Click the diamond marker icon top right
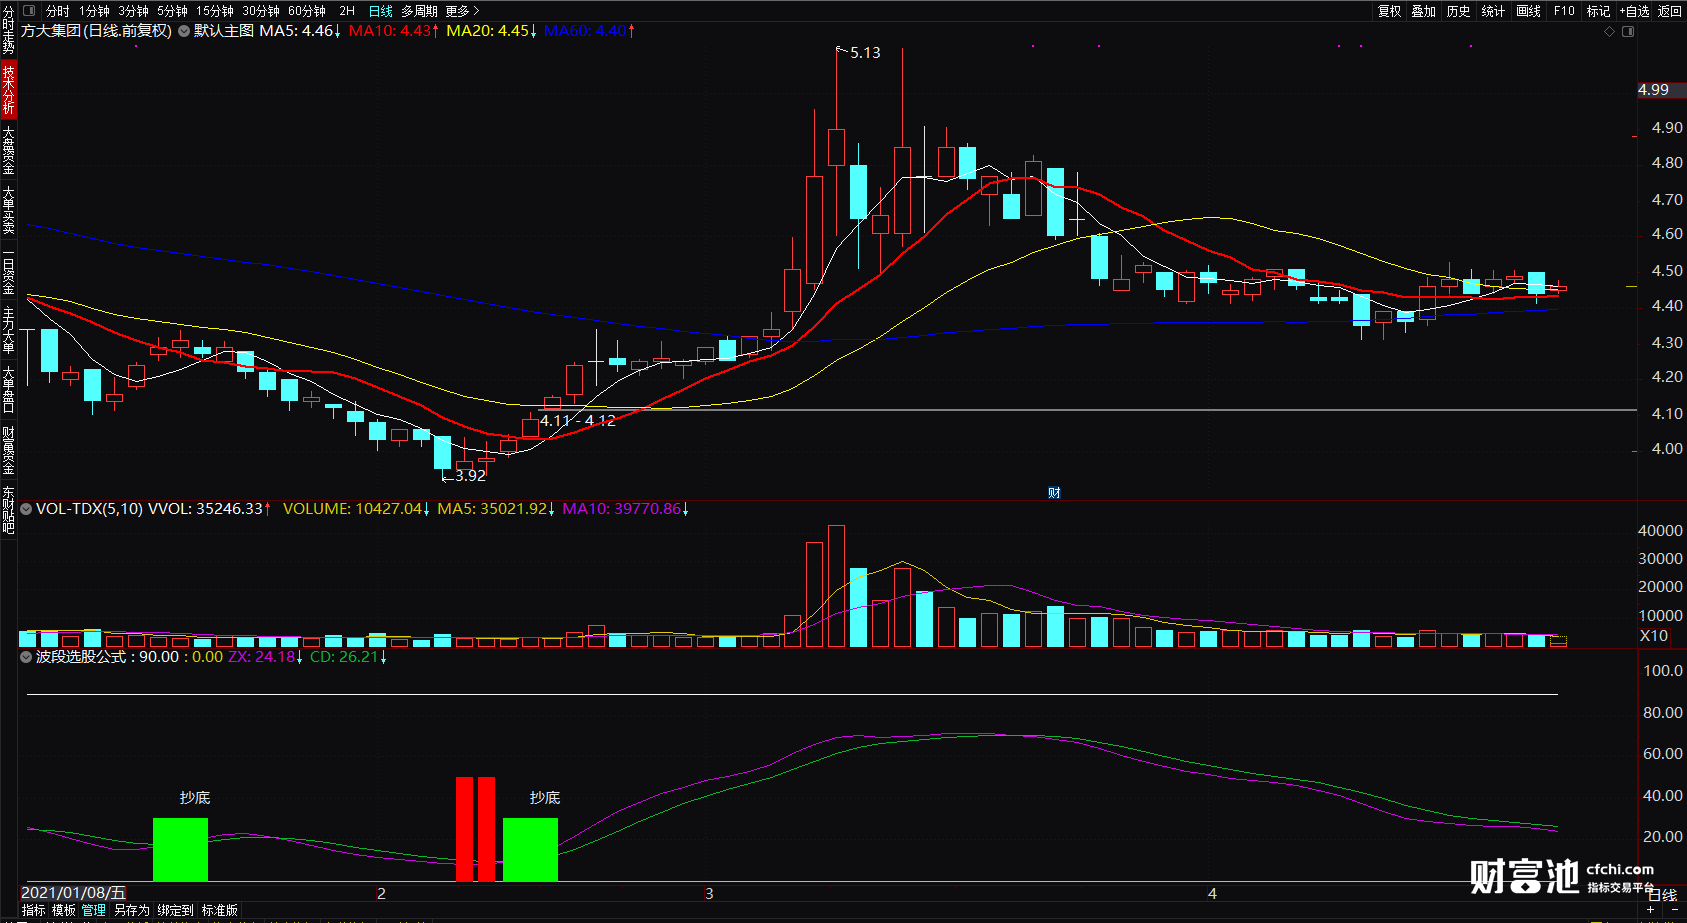The image size is (1687, 923). (1610, 32)
